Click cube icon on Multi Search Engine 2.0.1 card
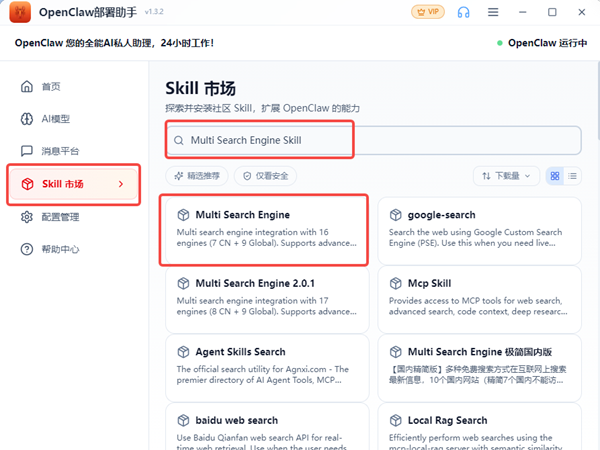The height and width of the screenshot is (450, 600). (183, 284)
